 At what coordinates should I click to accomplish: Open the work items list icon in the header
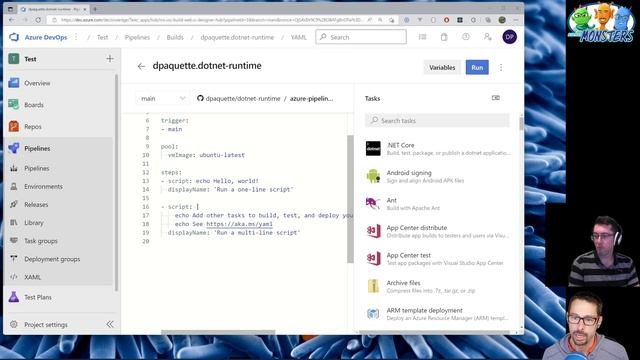click(422, 37)
